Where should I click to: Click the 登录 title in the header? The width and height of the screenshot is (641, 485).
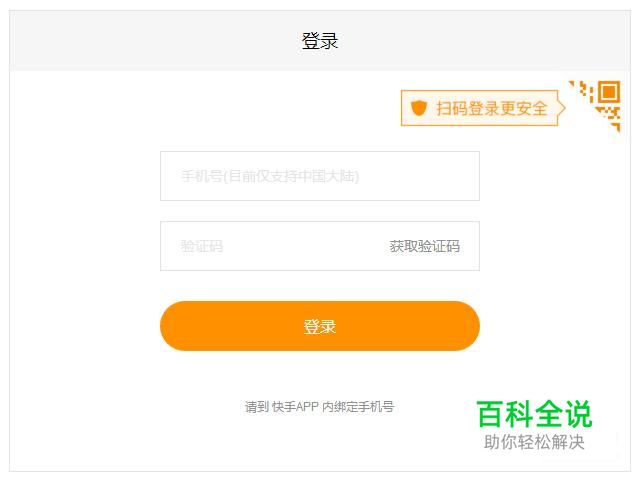tap(320, 41)
